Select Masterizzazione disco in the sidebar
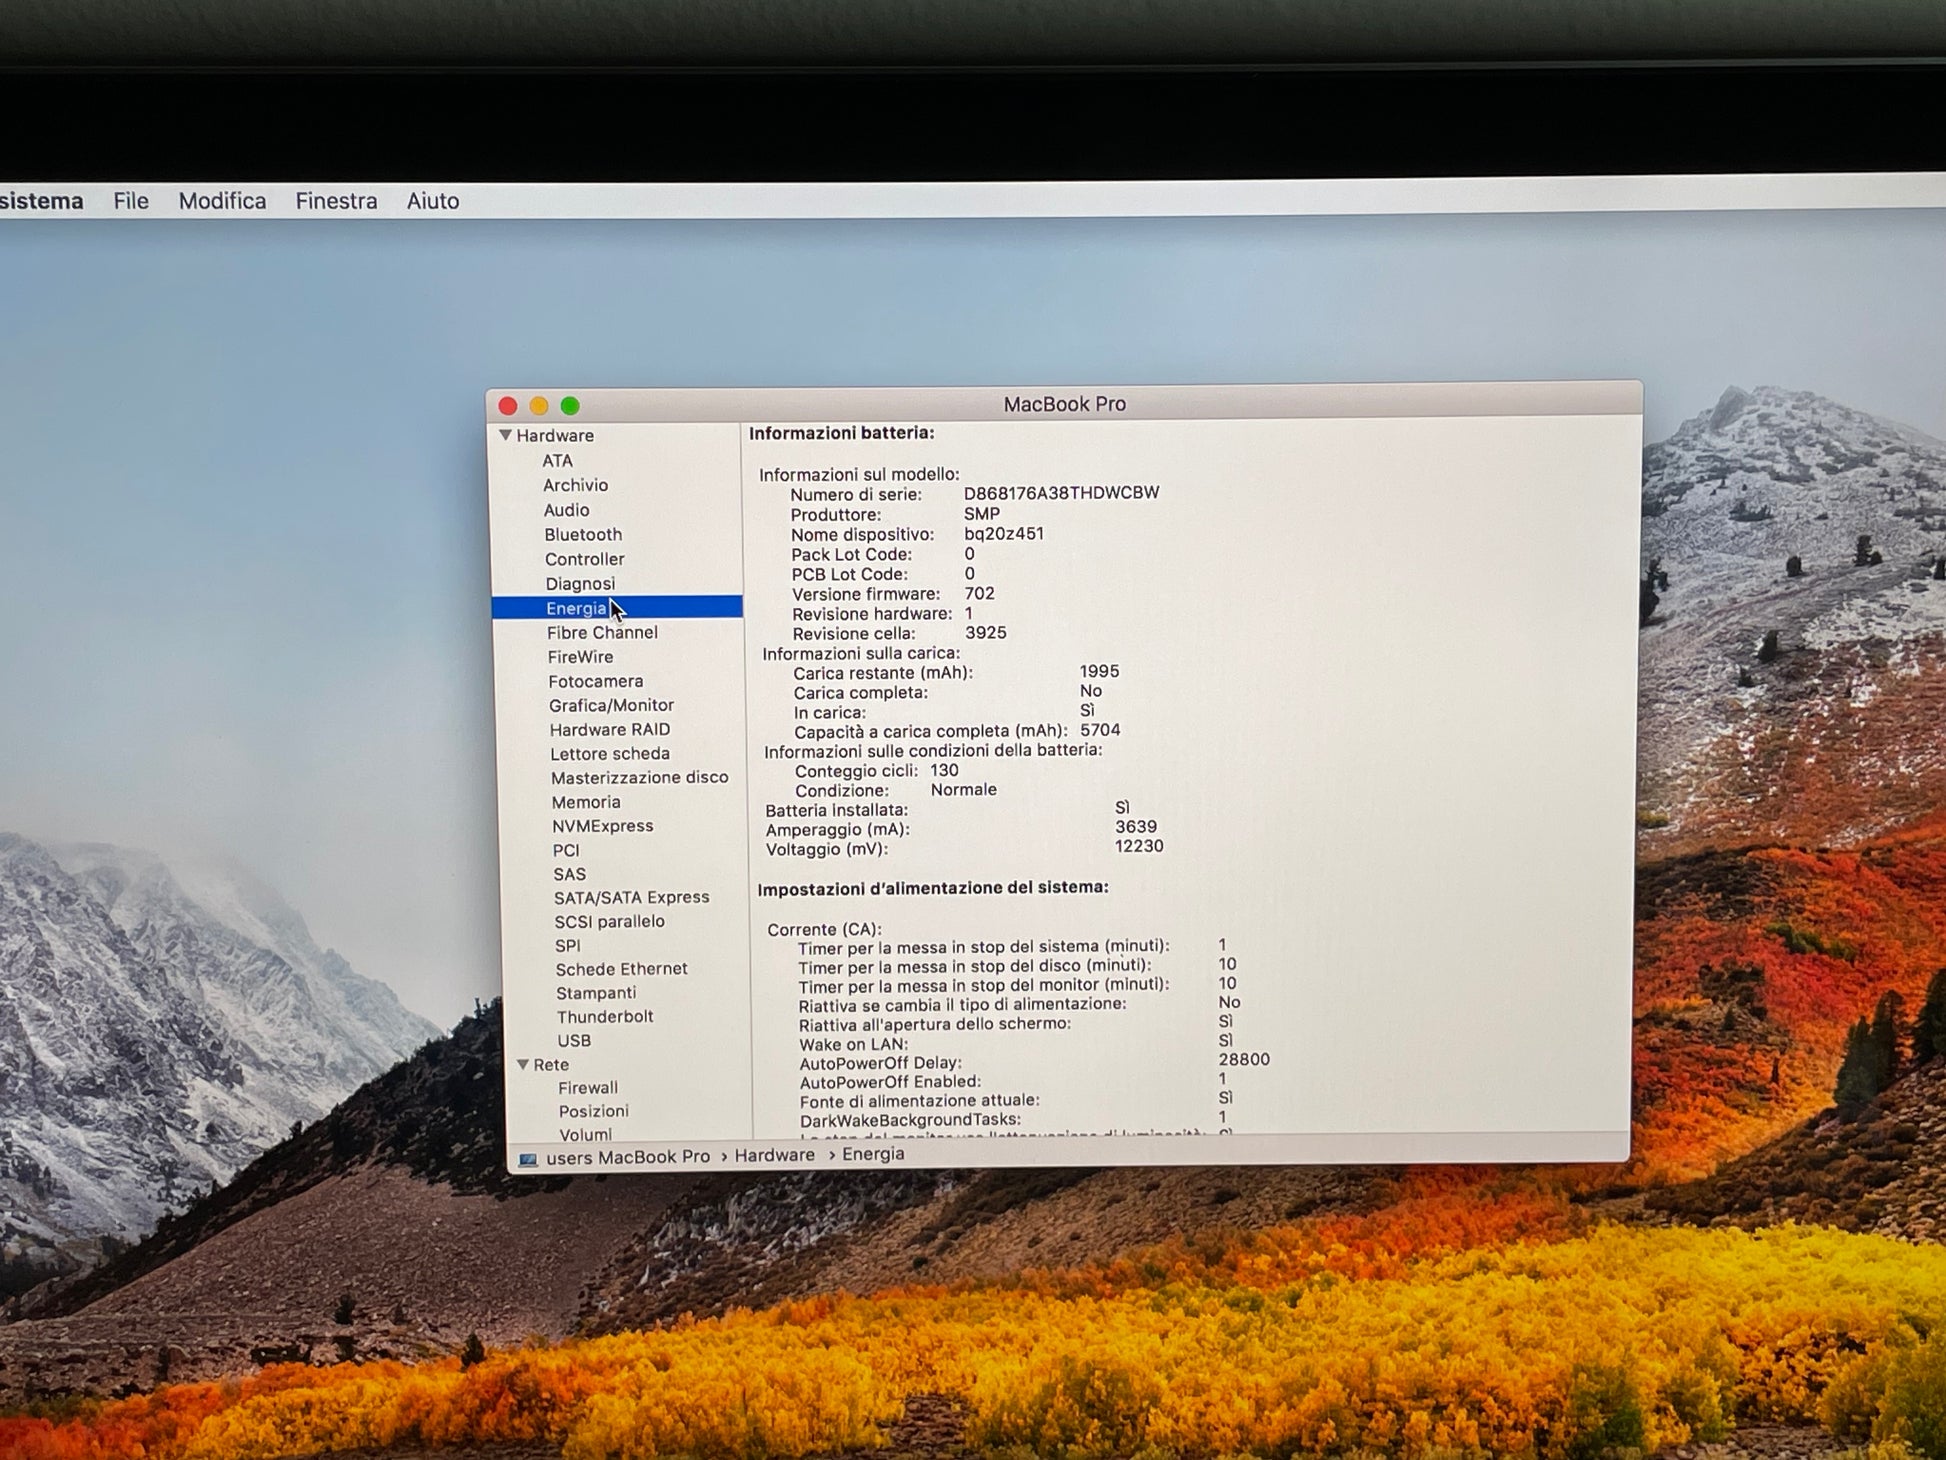The height and width of the screenshot is (1460, 1946). 639,778
